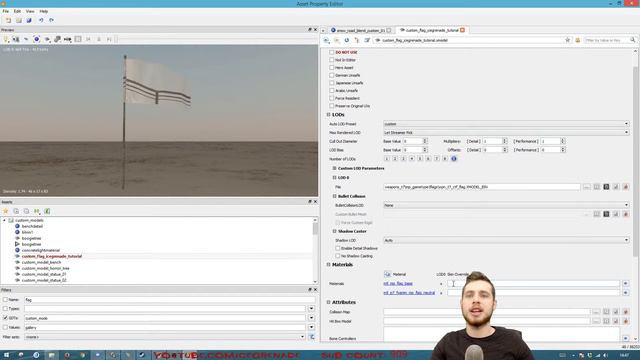Open the Edit menu
640x360 pixels.
coord(17,11)
